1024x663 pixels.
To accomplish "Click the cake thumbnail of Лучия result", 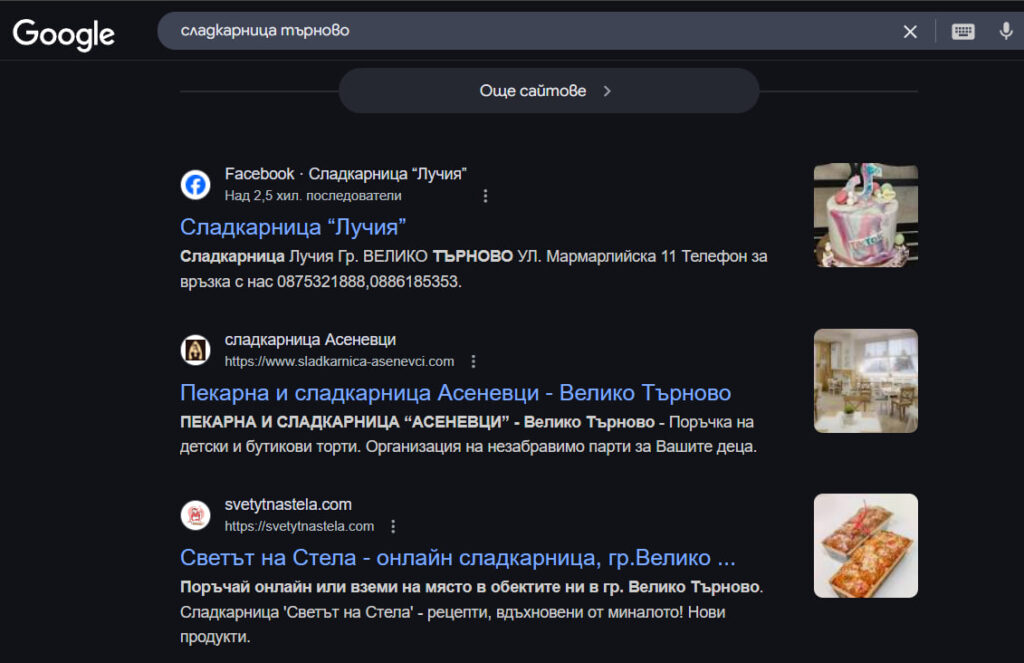I will coord(865,216).
